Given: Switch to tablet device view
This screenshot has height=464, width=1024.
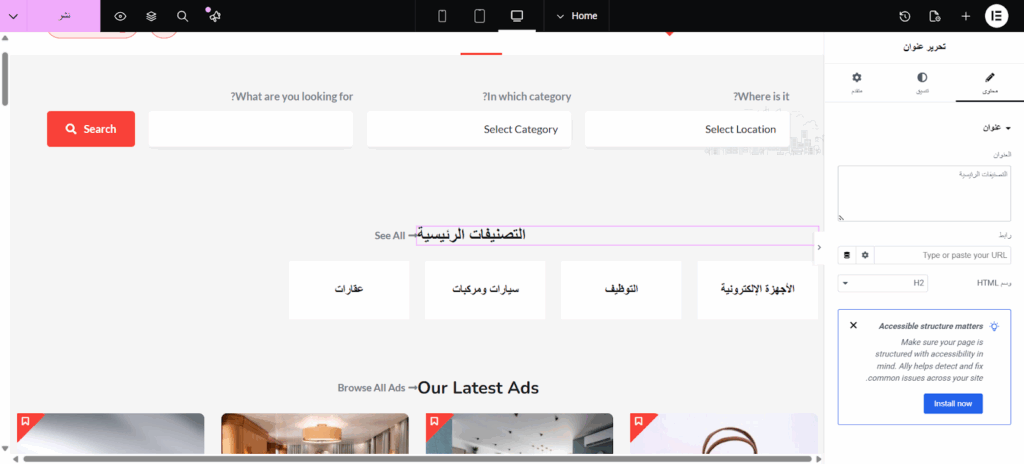Looking at the screenshot, I should pos(480,16).
